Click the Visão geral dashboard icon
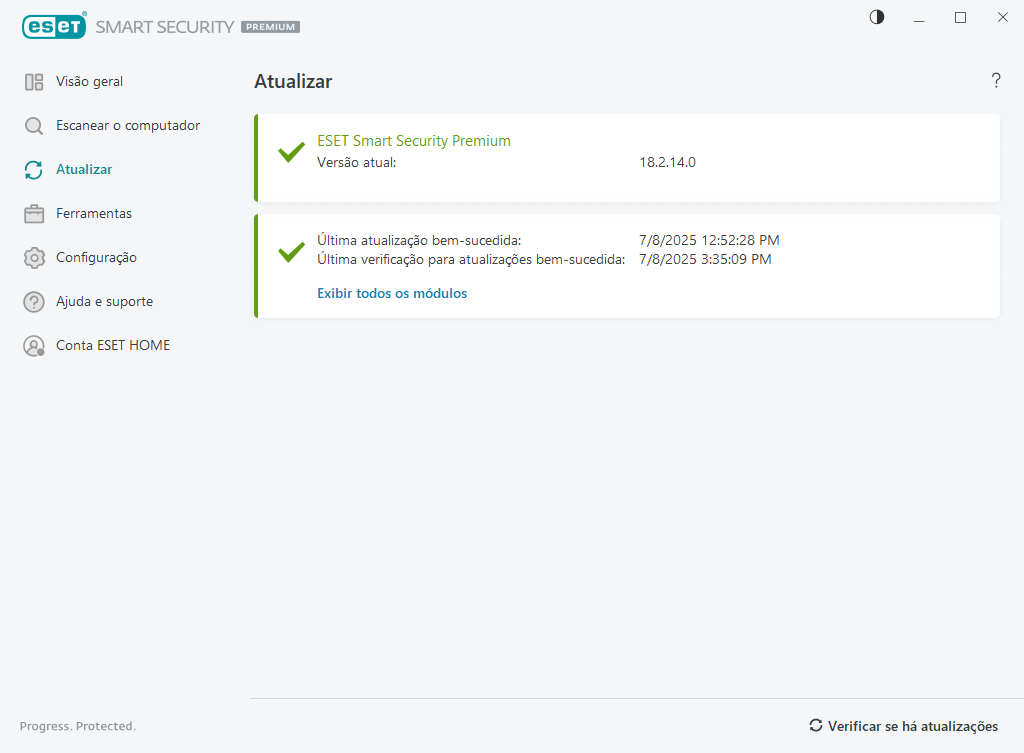This screenshot has height=753, width=1024. (34, 82)
